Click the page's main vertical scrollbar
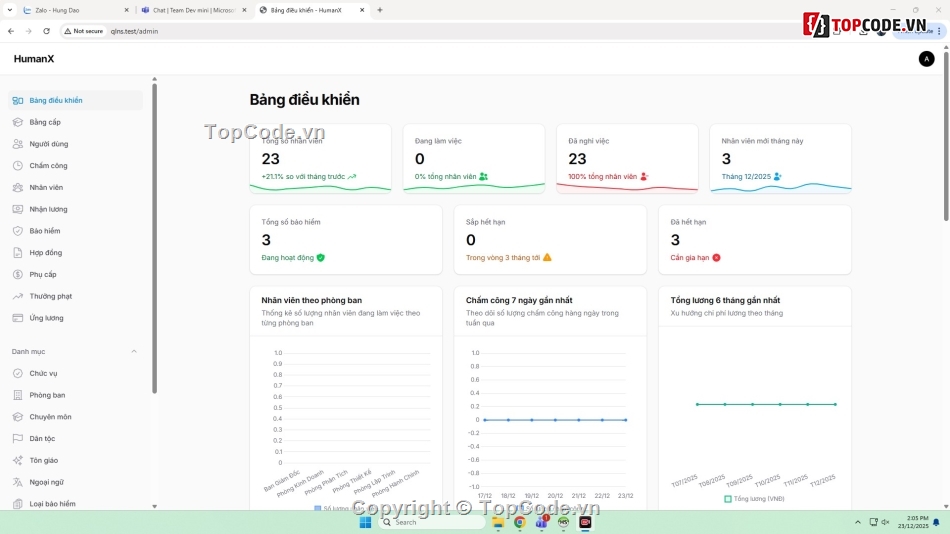This screenshot has height=534, width=950. pos(946,135)
